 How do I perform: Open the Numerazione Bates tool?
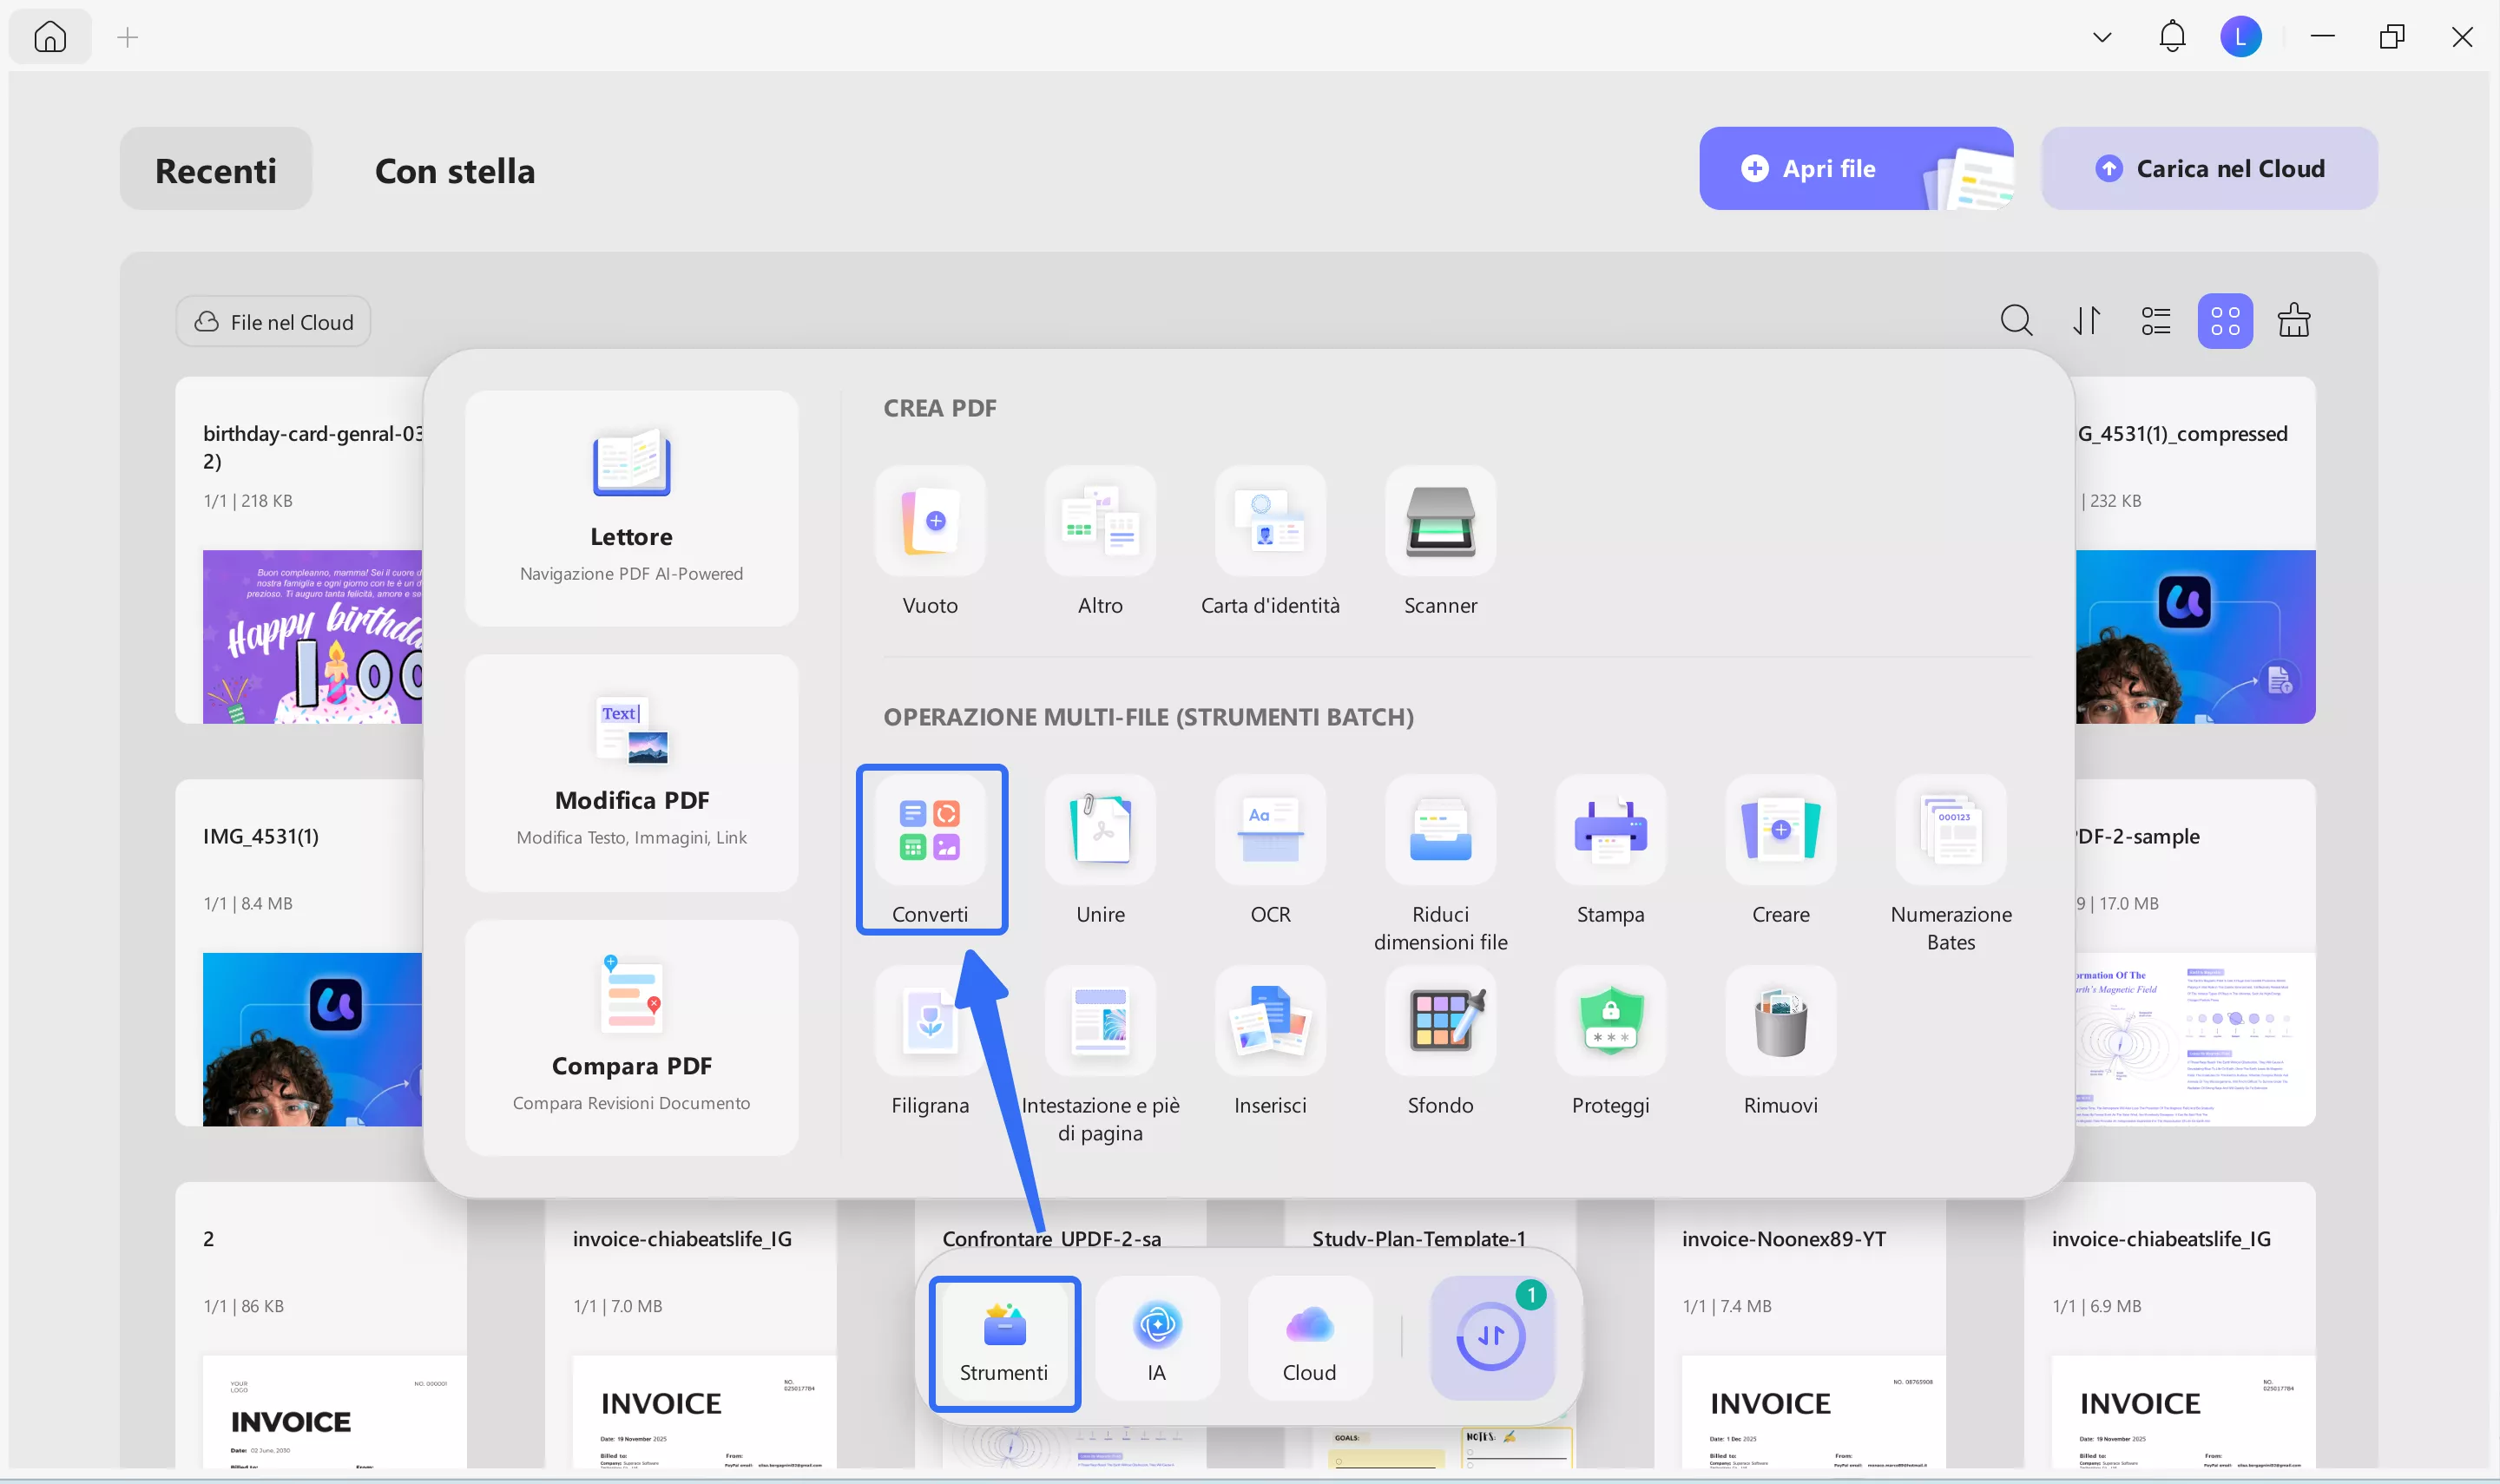coord(1950,830)
